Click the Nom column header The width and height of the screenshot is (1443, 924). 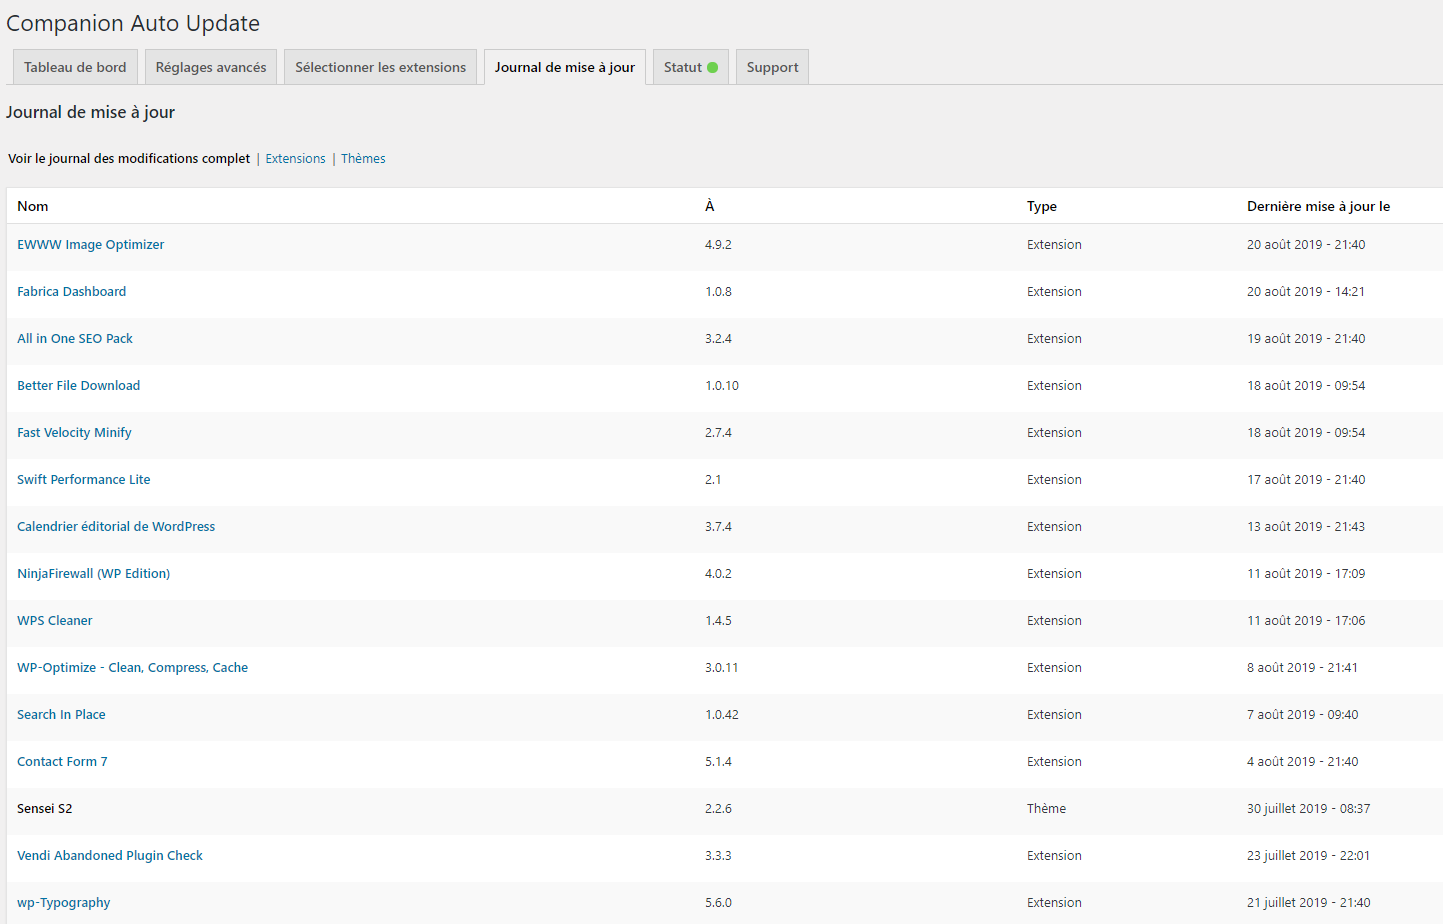tap(32, 206)
